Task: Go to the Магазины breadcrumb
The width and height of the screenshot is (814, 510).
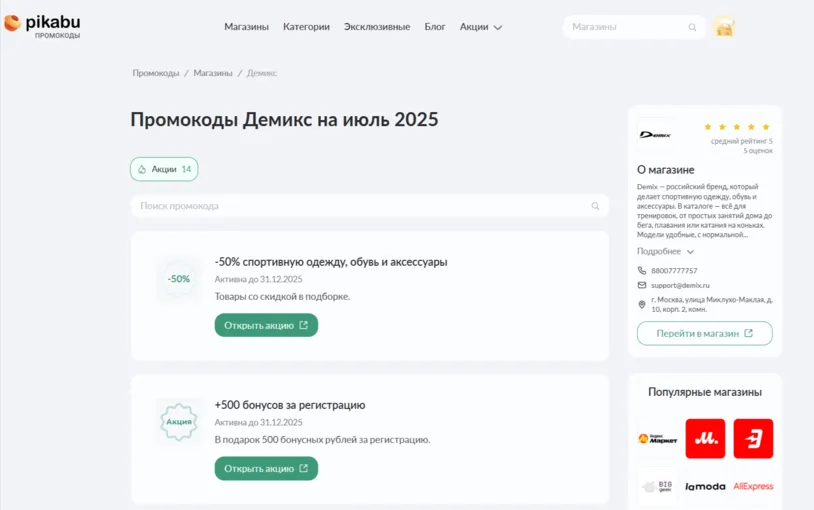Action: (213, 73)
